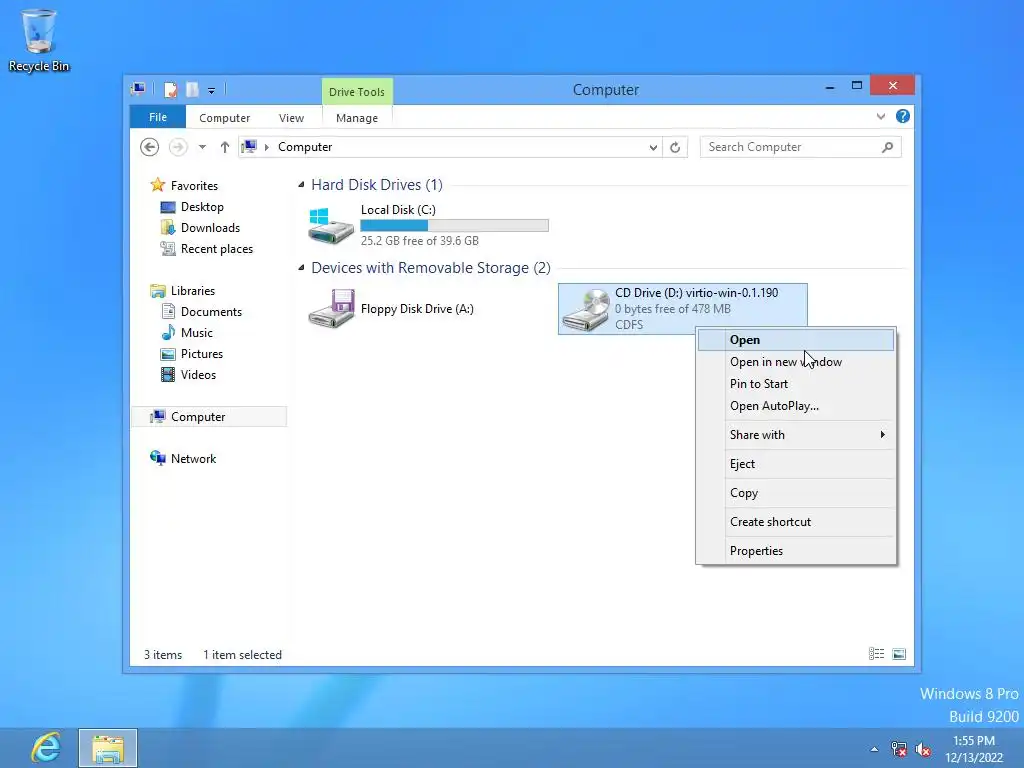1024x768 pixels.
Task: Switch to Large icons view in status bar
Action: coord(899,654)
